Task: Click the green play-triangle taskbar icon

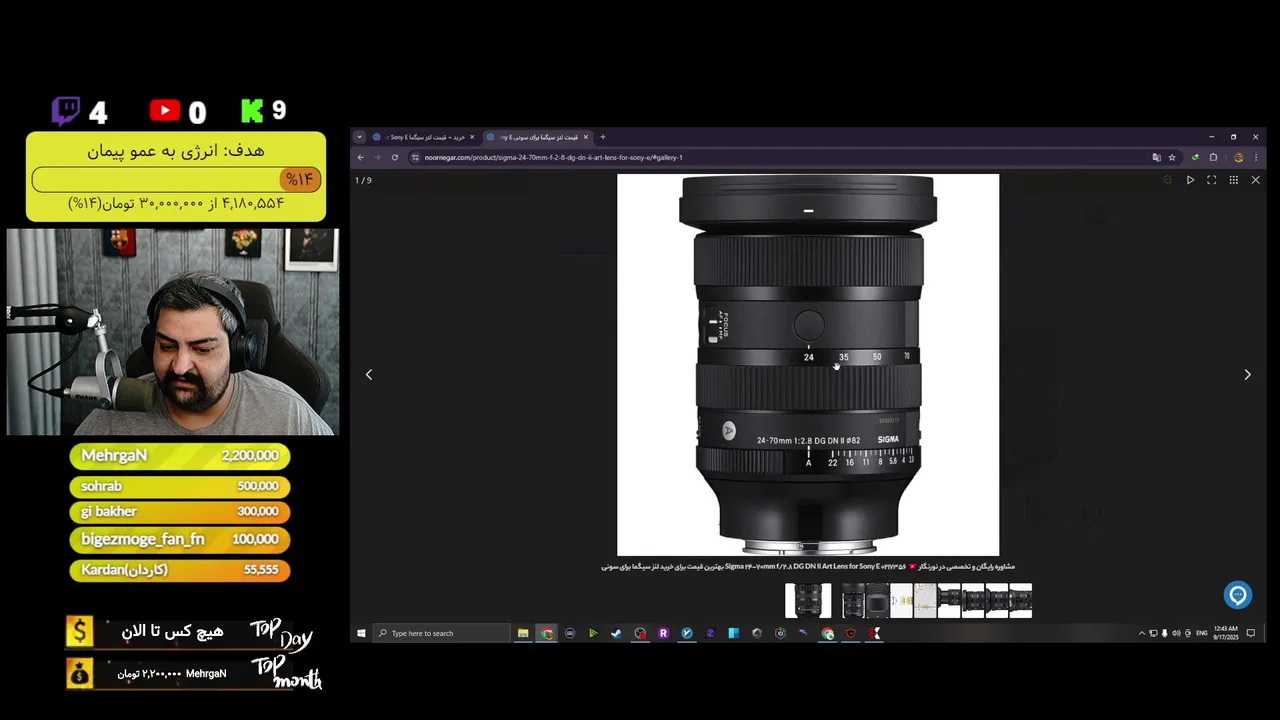Action: click(593, 633)
